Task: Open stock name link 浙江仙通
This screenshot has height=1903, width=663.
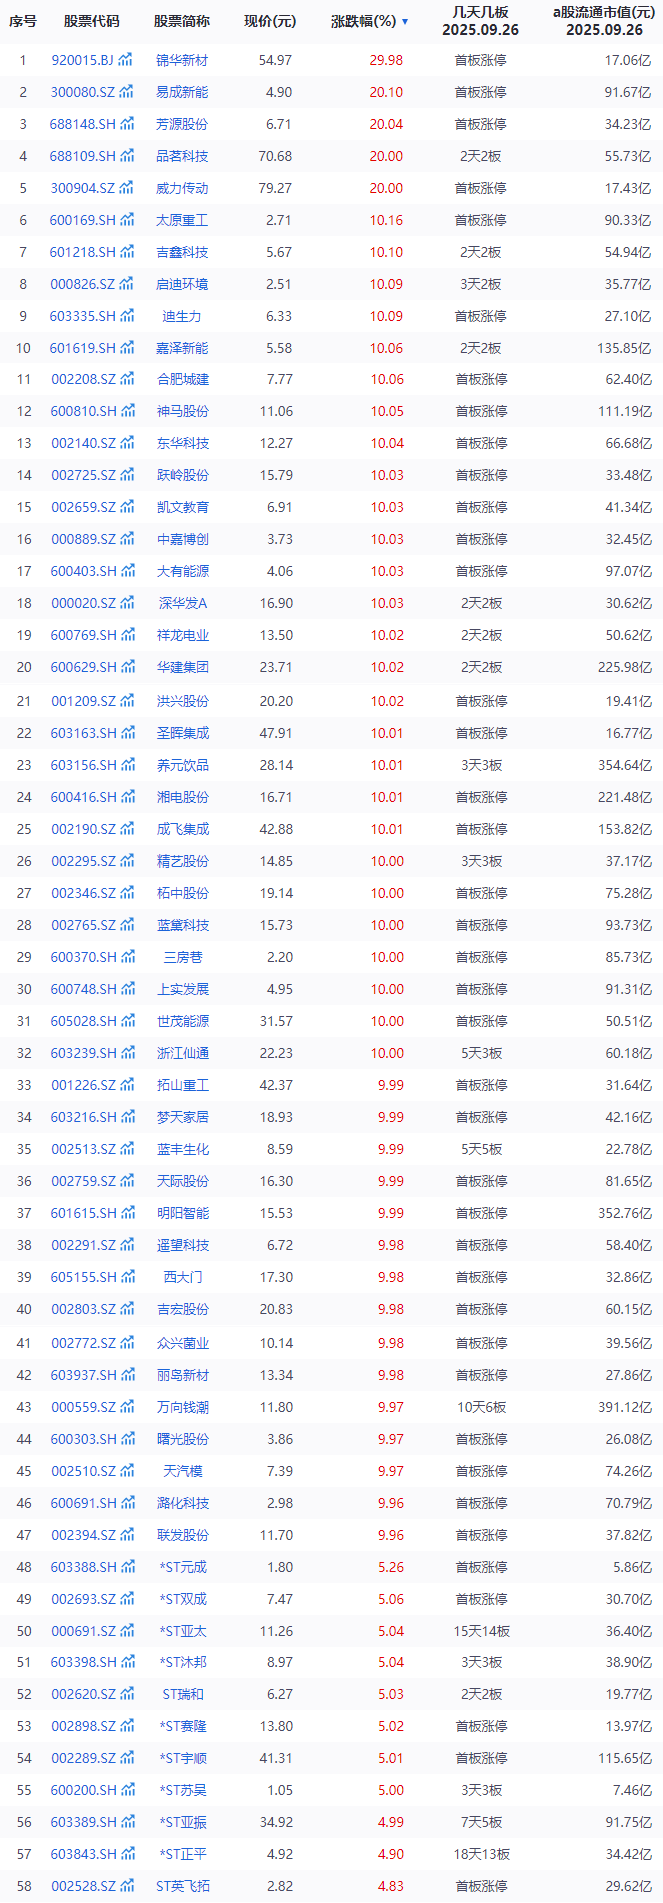Action: 183,1053
